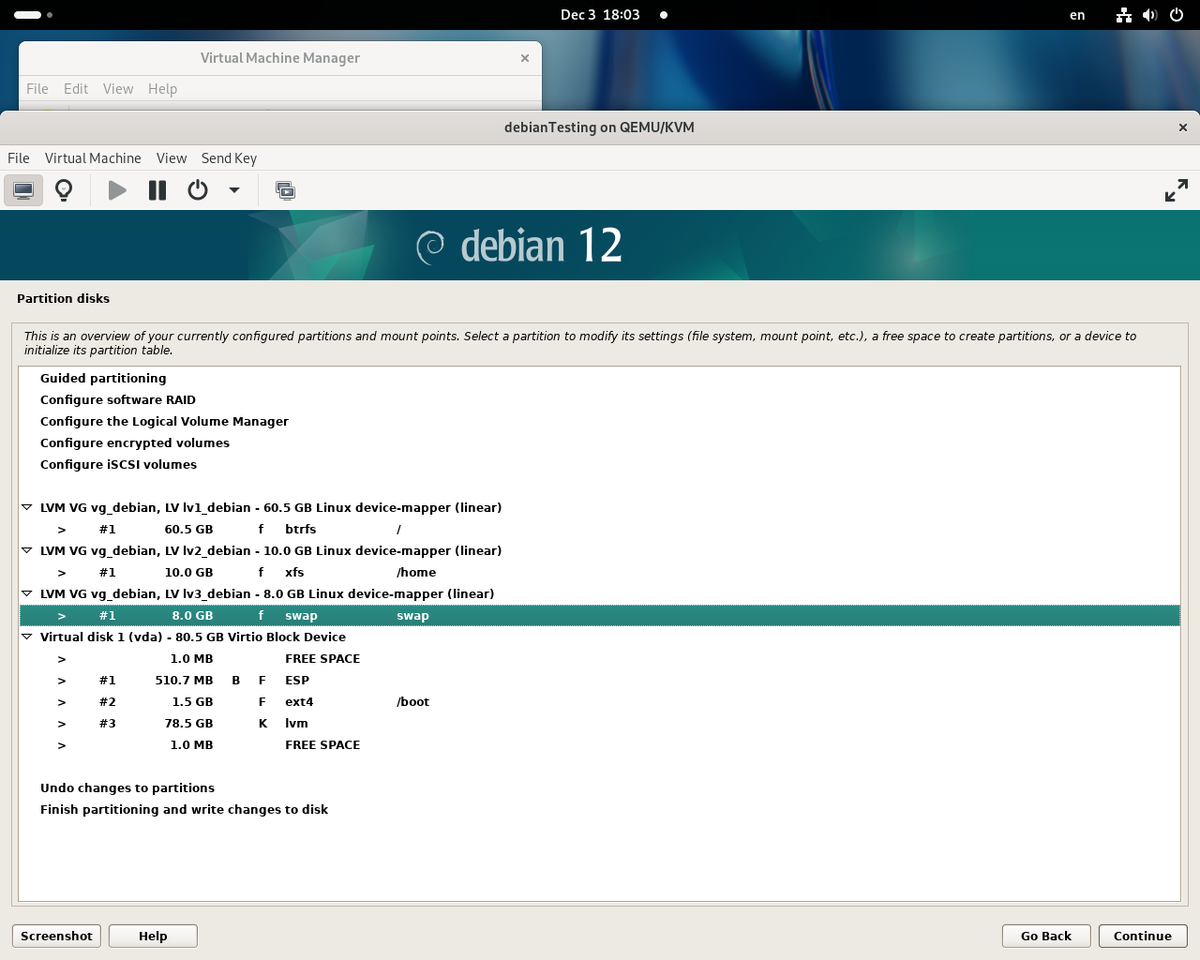Close the Virtual Machine Manager window
The image size is (1200, 960).
tap(524, 58)
